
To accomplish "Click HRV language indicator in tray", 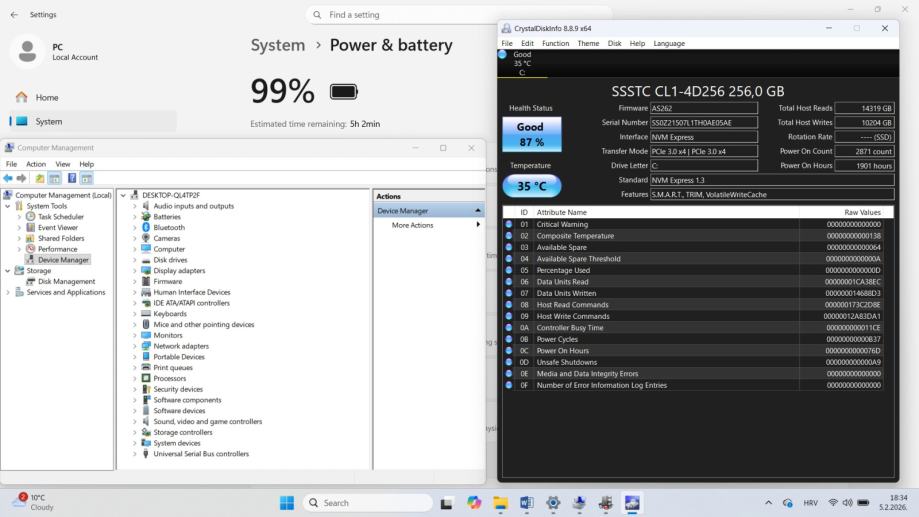I will pos(811,503).
